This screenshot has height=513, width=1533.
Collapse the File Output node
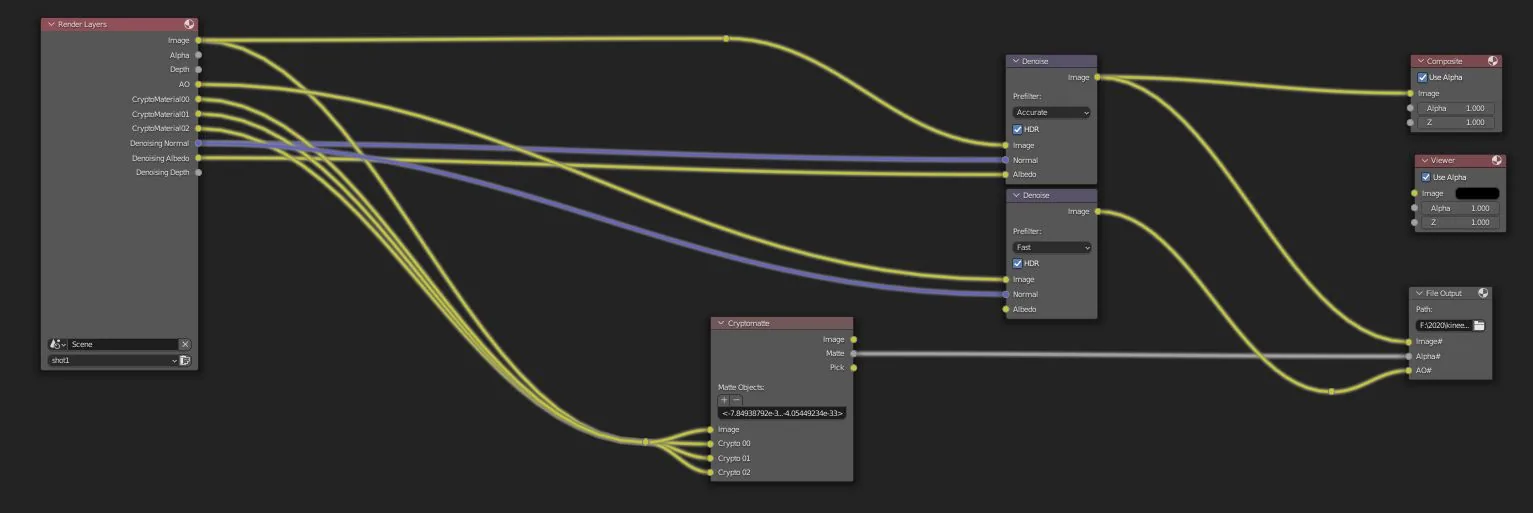(x=1419, y=293)
